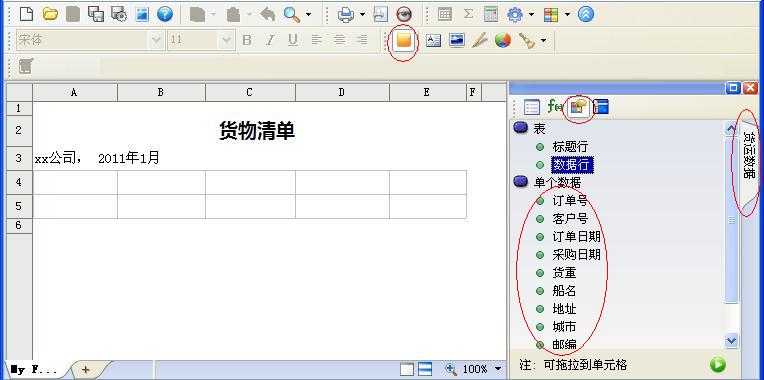Add a new sheet with the plus tab

coord(86,370)
